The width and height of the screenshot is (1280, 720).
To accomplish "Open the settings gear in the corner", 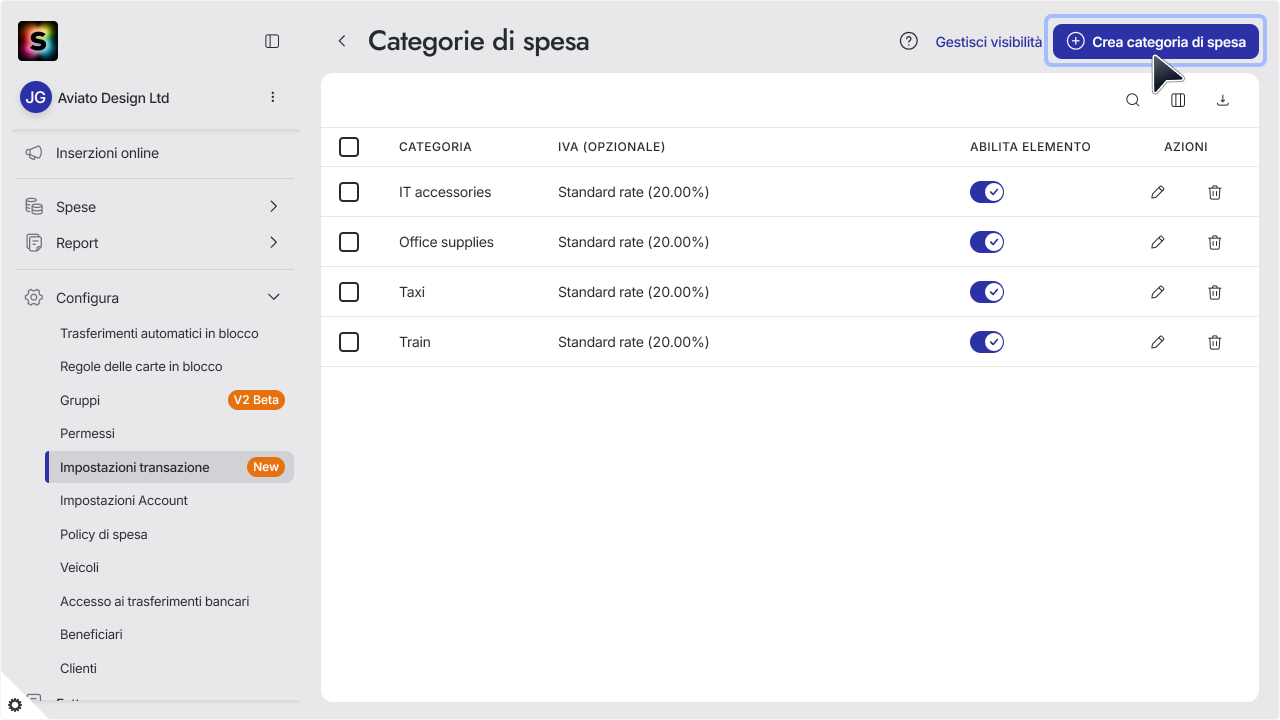I will [x=15, y=705].
